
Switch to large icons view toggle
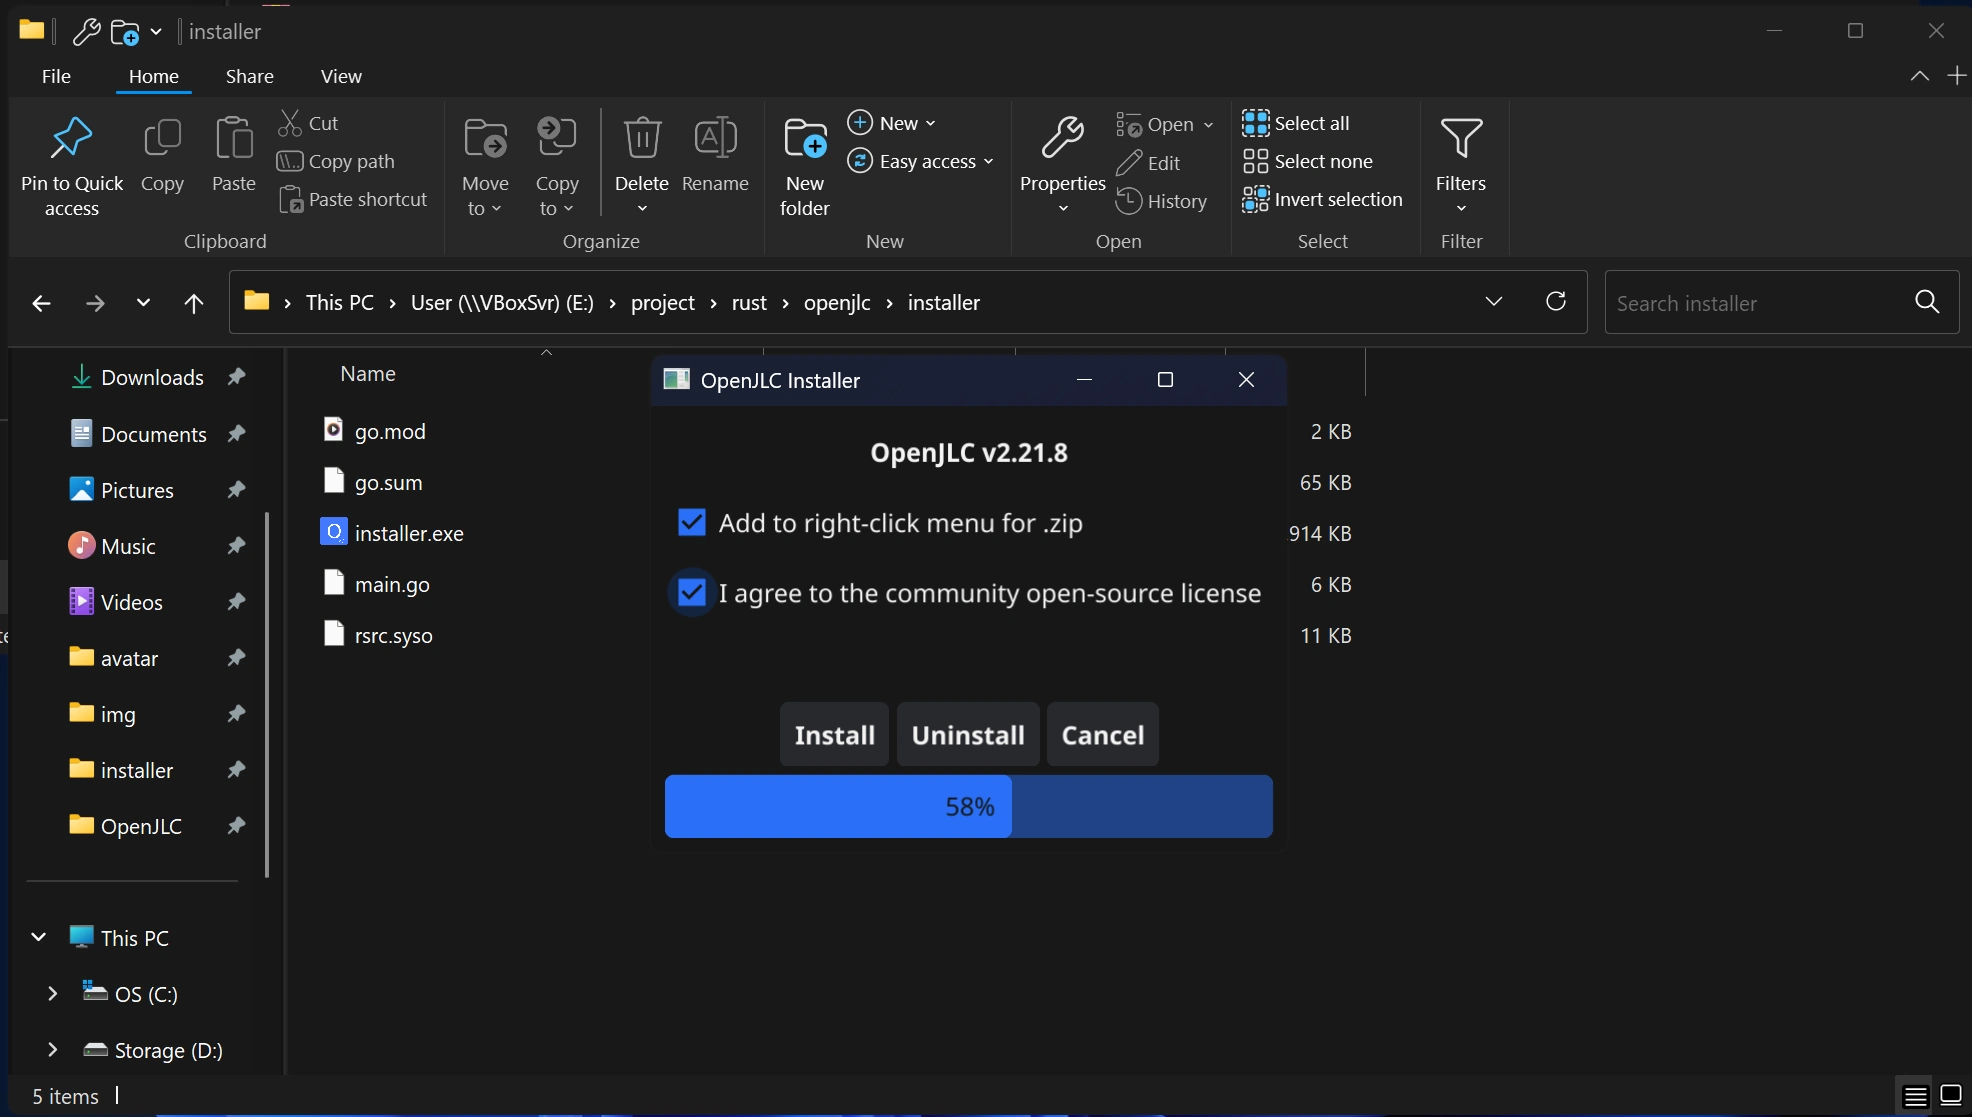tap(1950, 1095)
